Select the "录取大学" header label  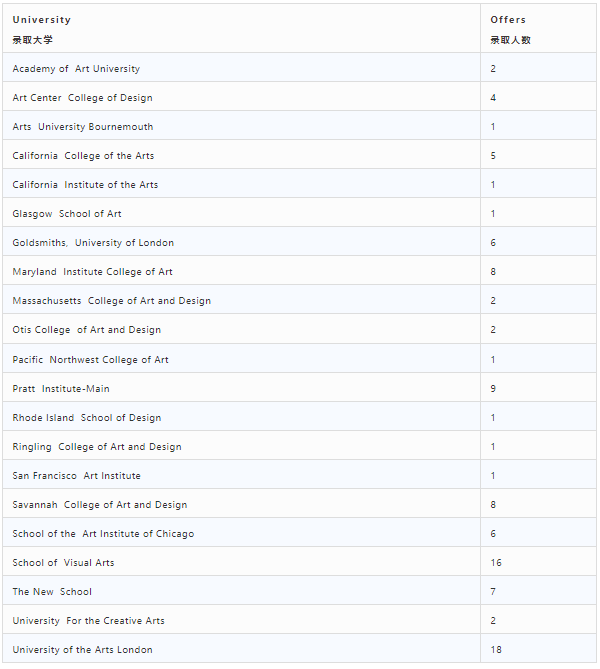click(x=33, y=40)
